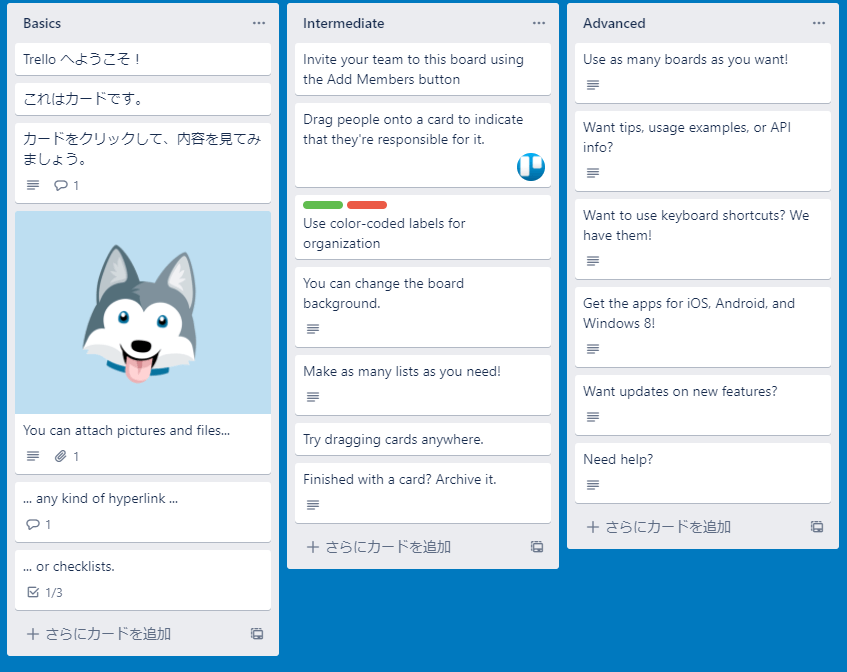Viewport: 847px width, 672px height.
Task: Click the template icon at bottom of Advanced list
Action: click(x=817, y=527)
